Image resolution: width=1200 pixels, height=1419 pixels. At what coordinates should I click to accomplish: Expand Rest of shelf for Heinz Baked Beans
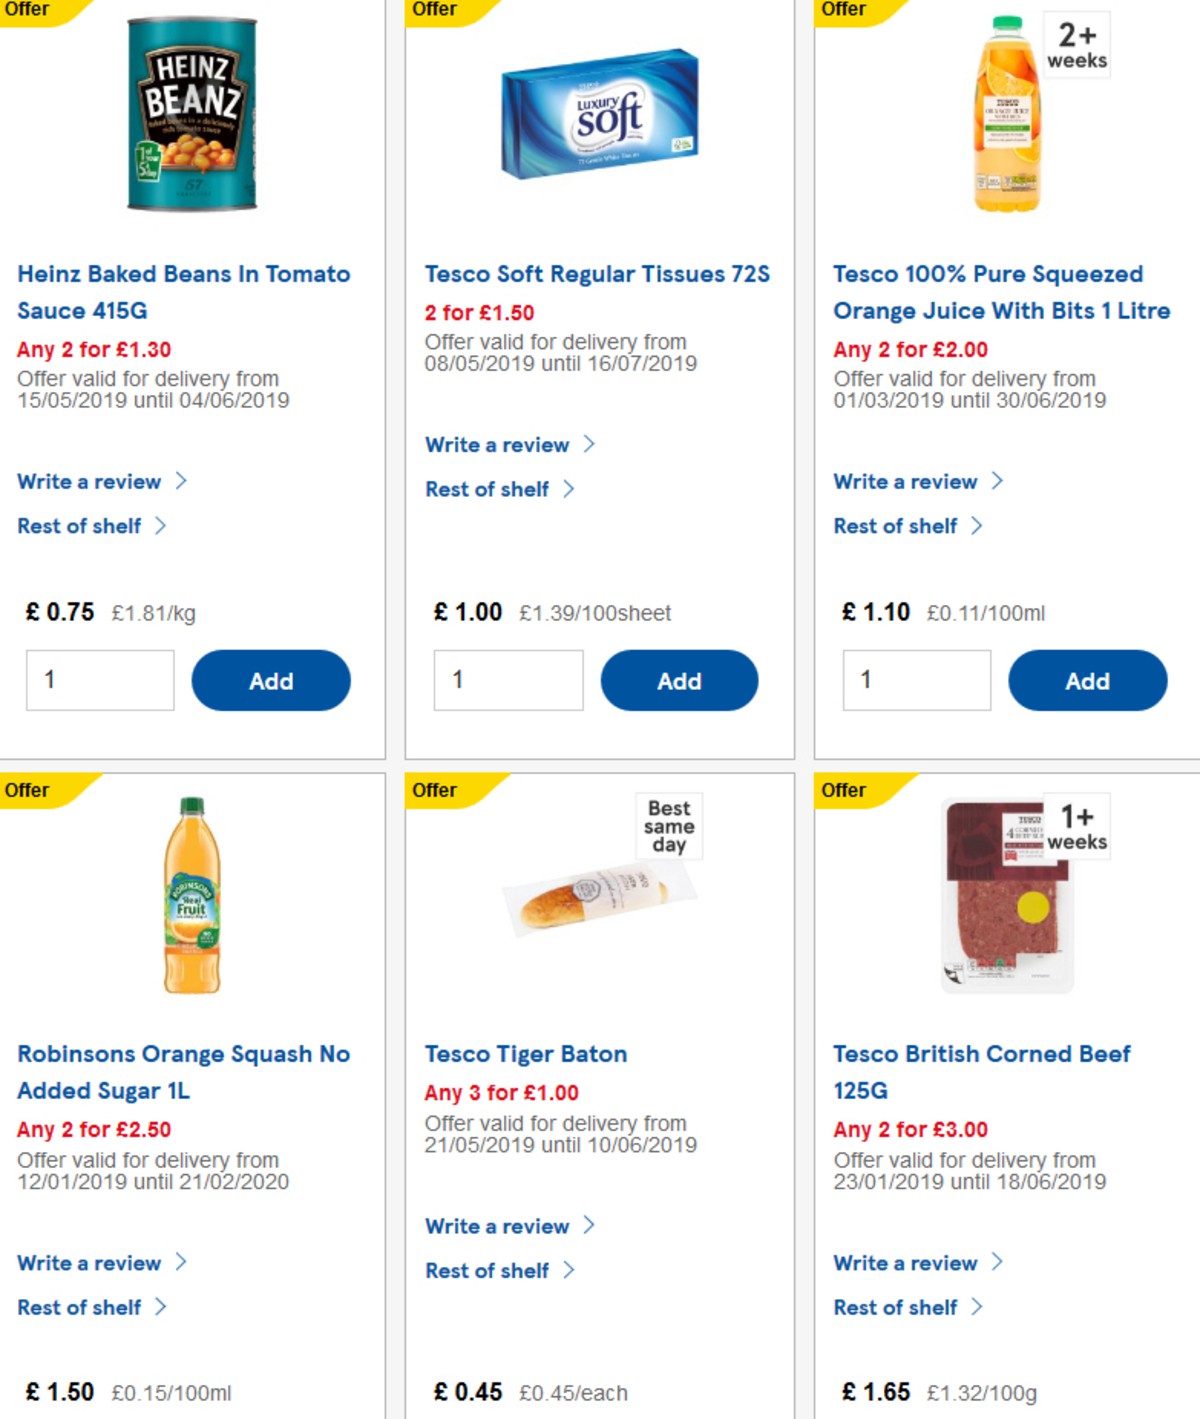tap(82, 525)
